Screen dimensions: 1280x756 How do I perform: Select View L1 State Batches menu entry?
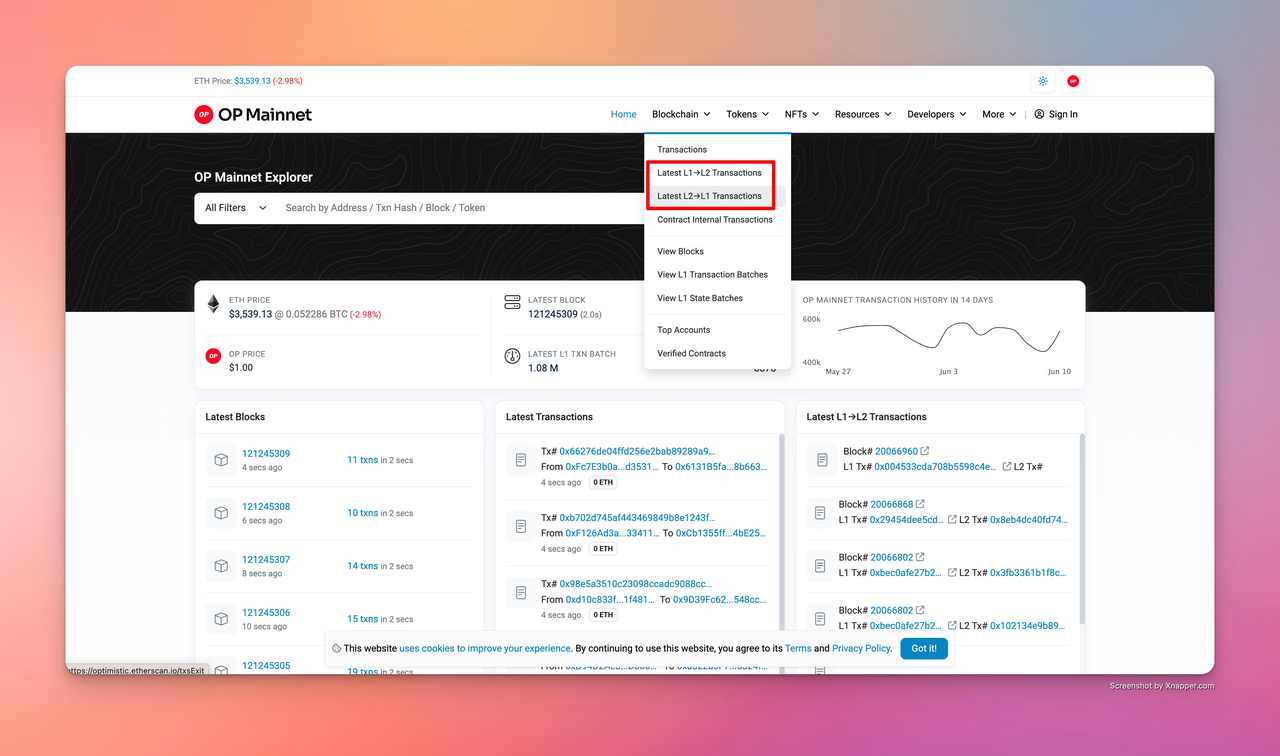click(x=699, y=298)
